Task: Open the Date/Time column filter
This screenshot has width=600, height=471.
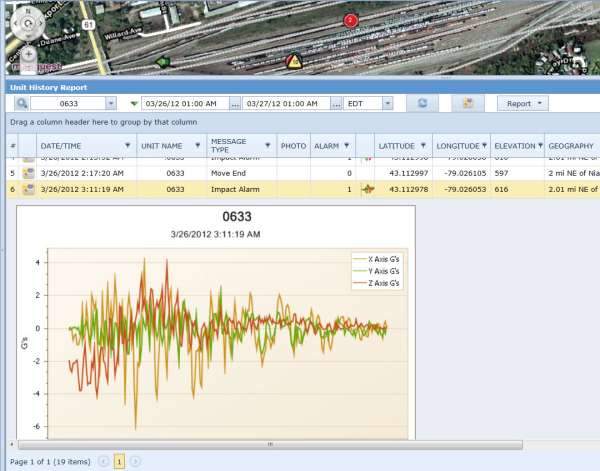Action: pyautogui.click(x=127, y=146)
